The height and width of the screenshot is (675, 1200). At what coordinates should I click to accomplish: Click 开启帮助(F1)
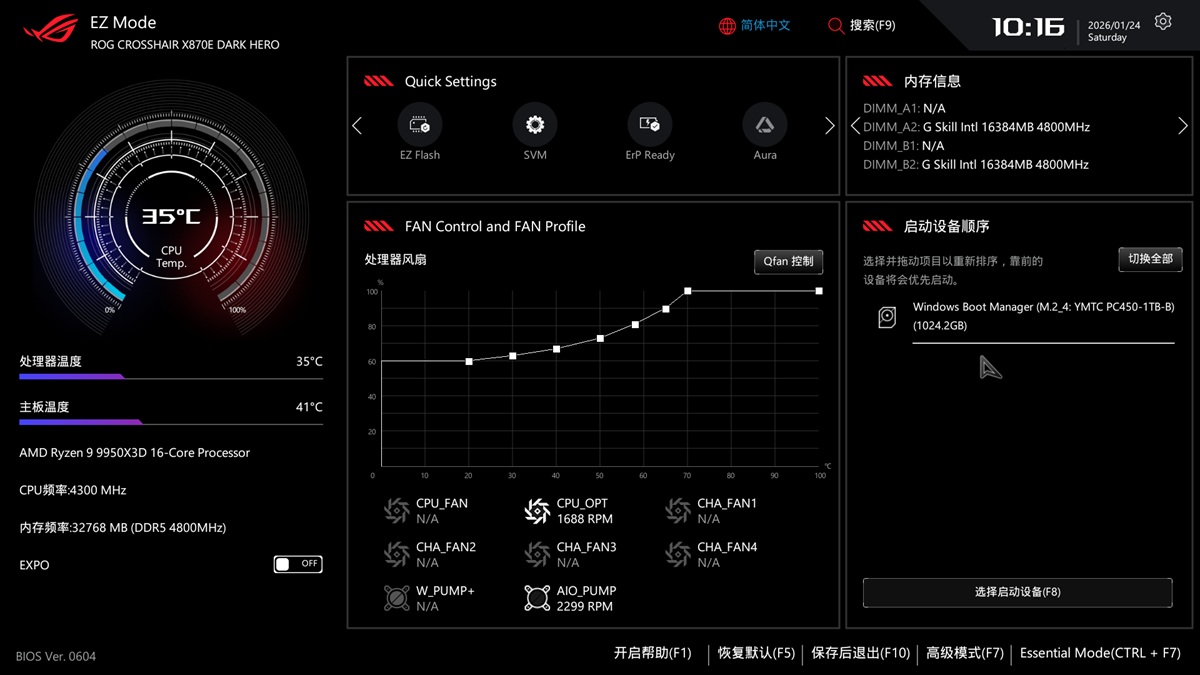pyautogui.click(x=652, y=653)
